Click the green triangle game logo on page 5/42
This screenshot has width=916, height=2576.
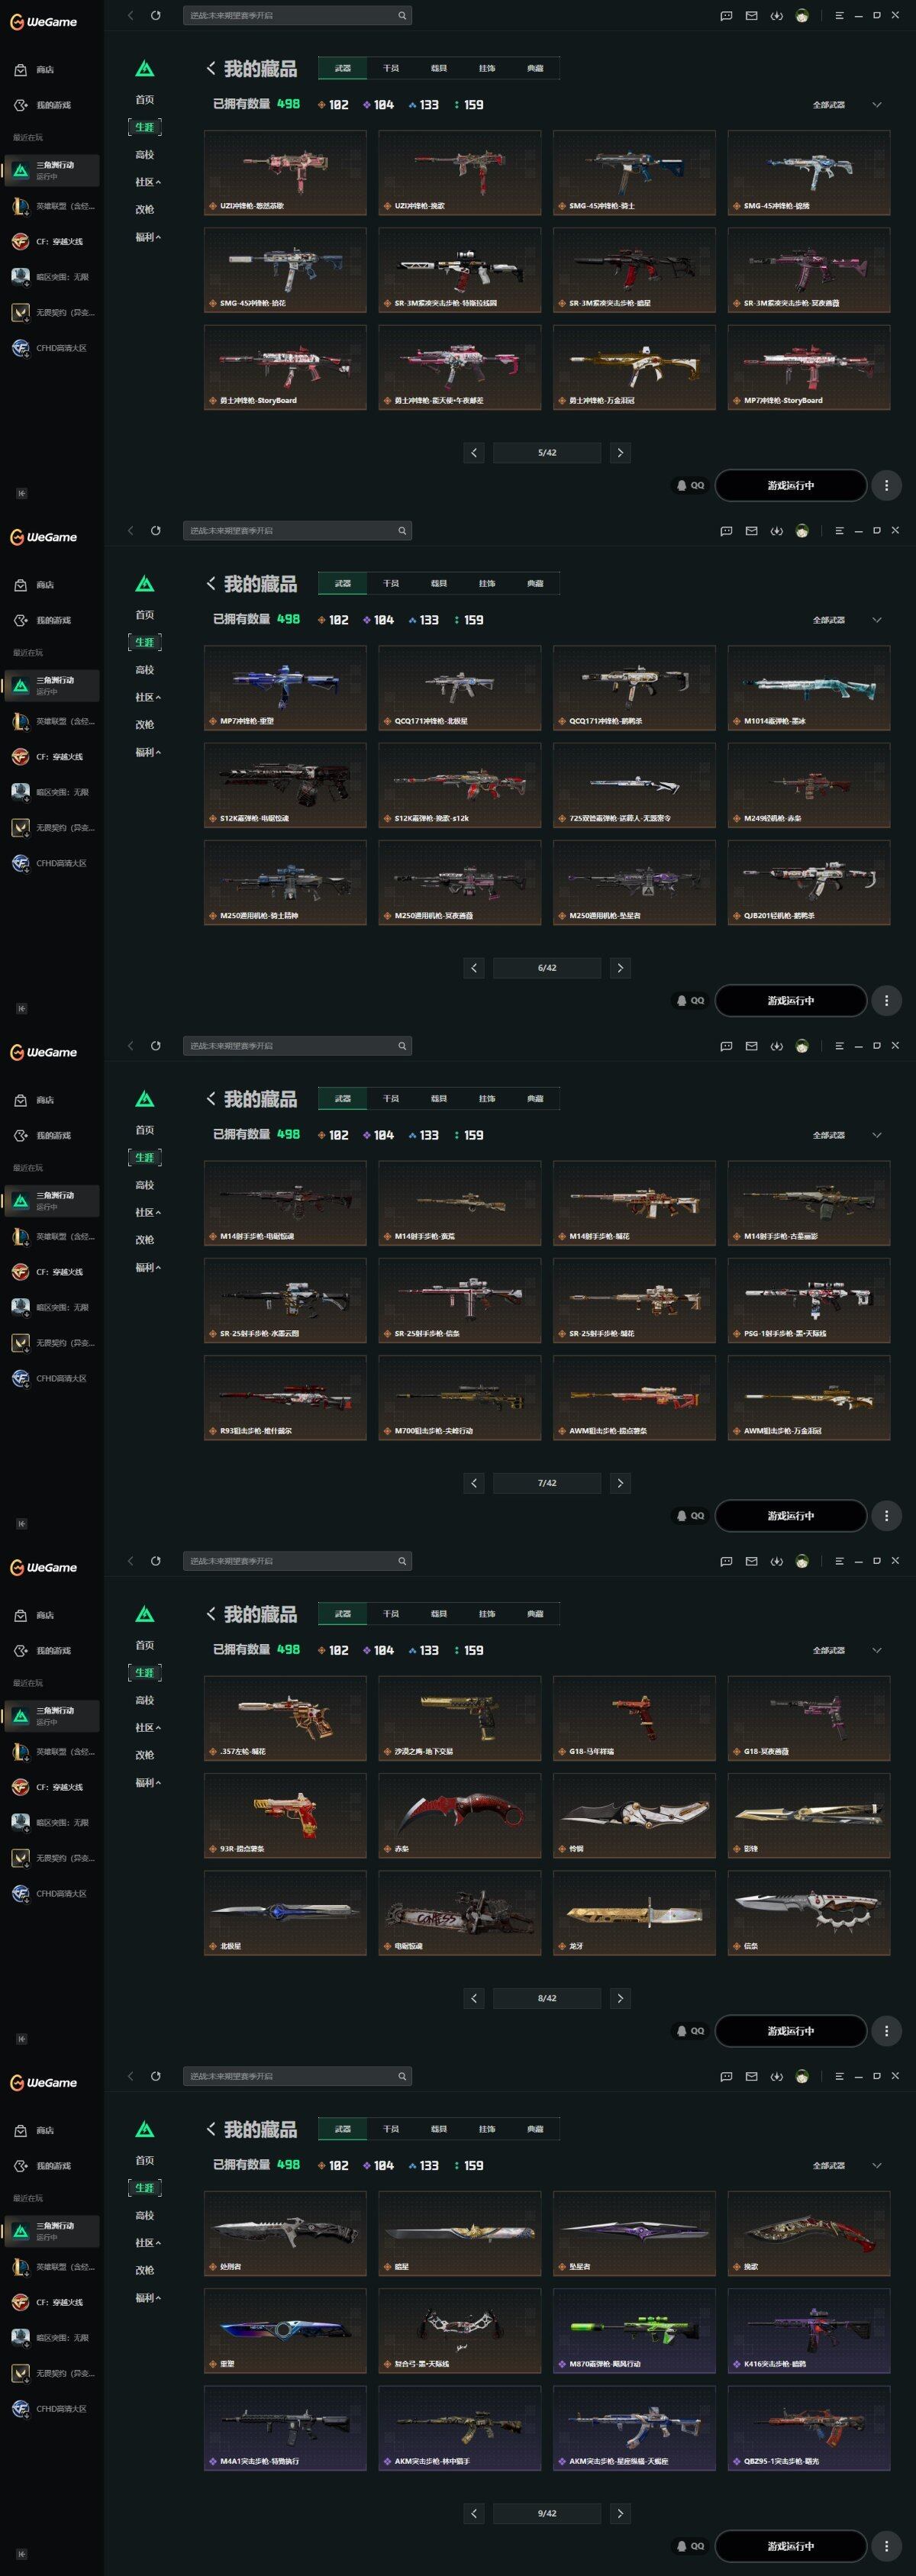click(x=145, y=68)
